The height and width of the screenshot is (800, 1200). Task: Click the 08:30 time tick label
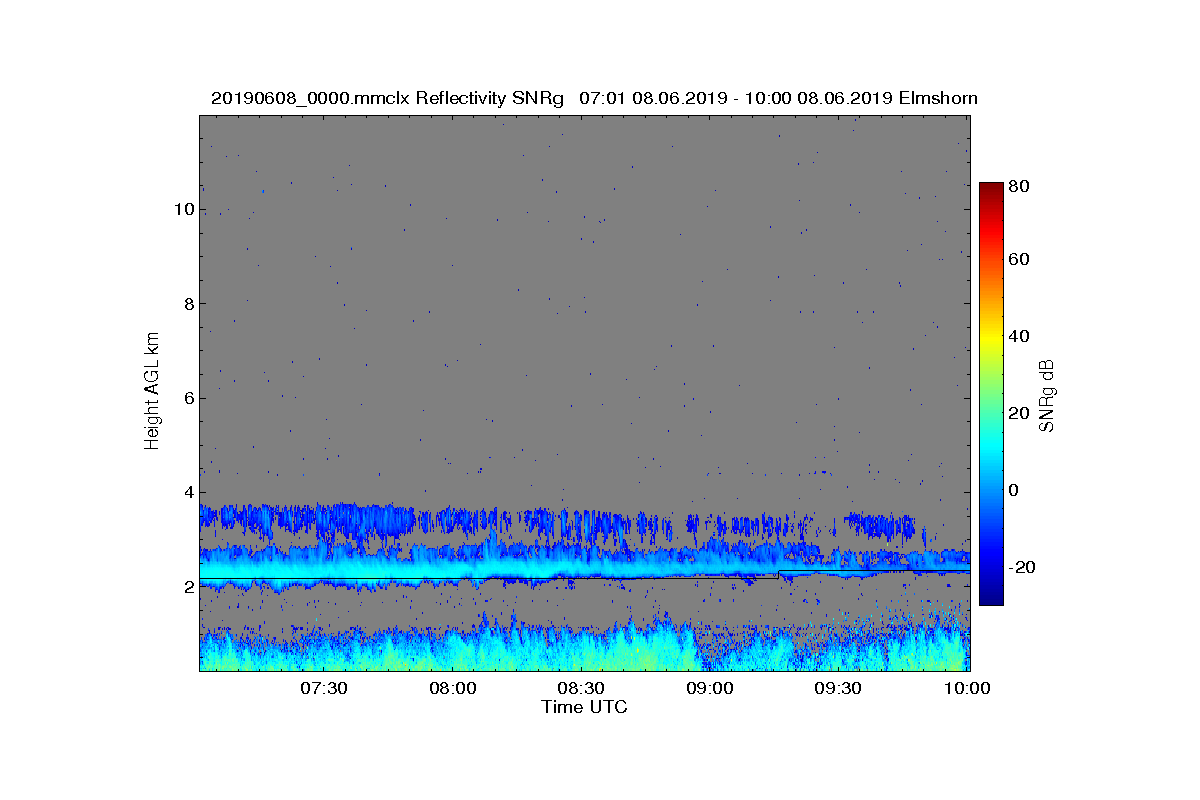pyautogui.click(x=582, y=688)
